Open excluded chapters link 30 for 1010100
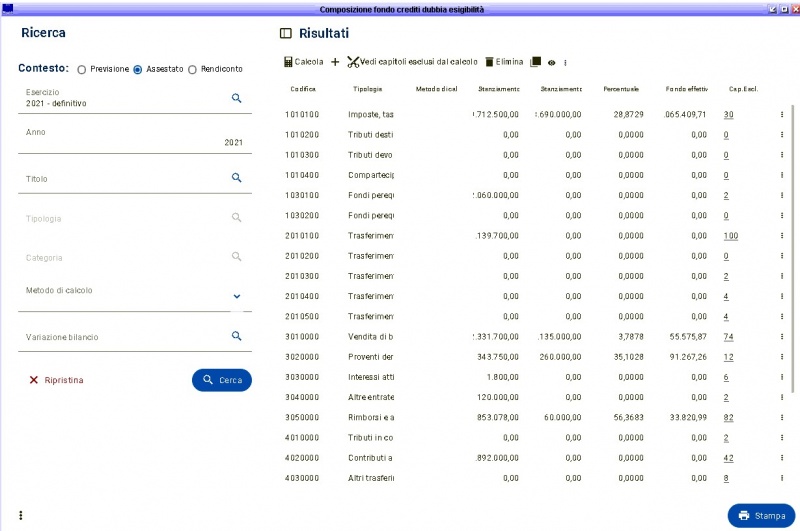This screenshot has width=800, height=531. pos(729,115)
